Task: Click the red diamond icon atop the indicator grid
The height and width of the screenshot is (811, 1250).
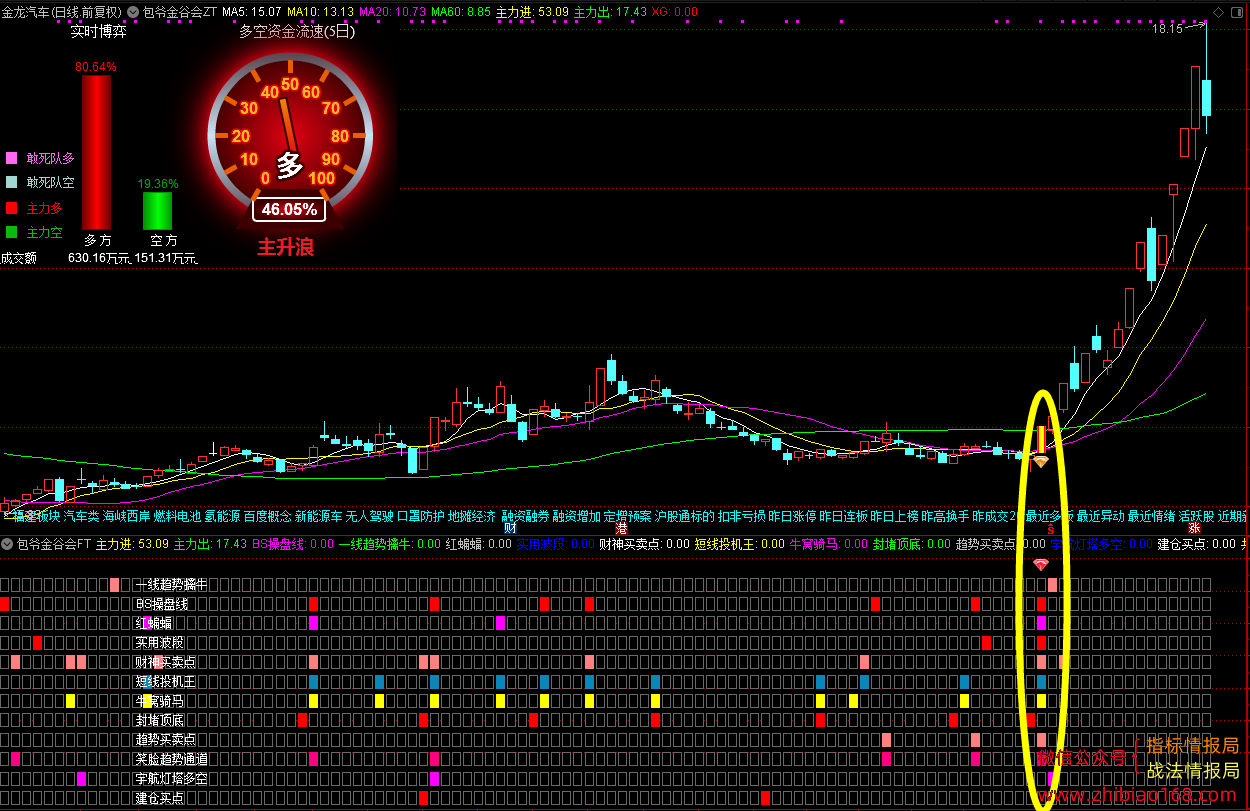Action: tap(1041, 565)
